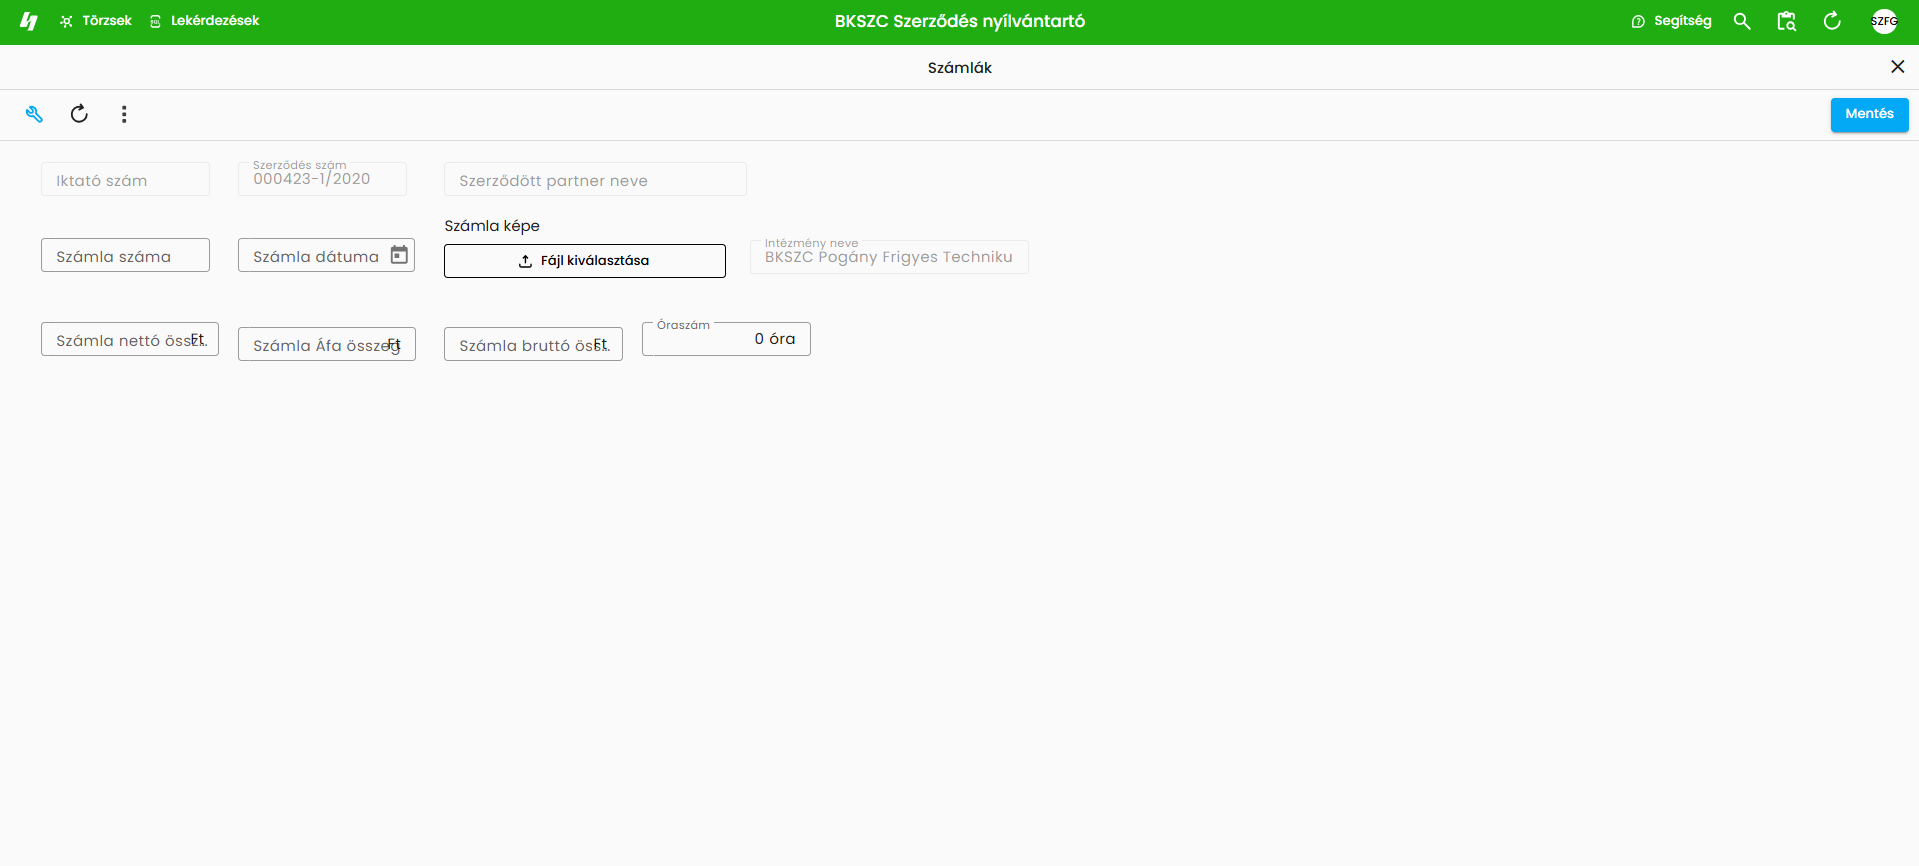Focus the Számla bruttó összeg field
The image size is (1919, 866).
point(533,344)
